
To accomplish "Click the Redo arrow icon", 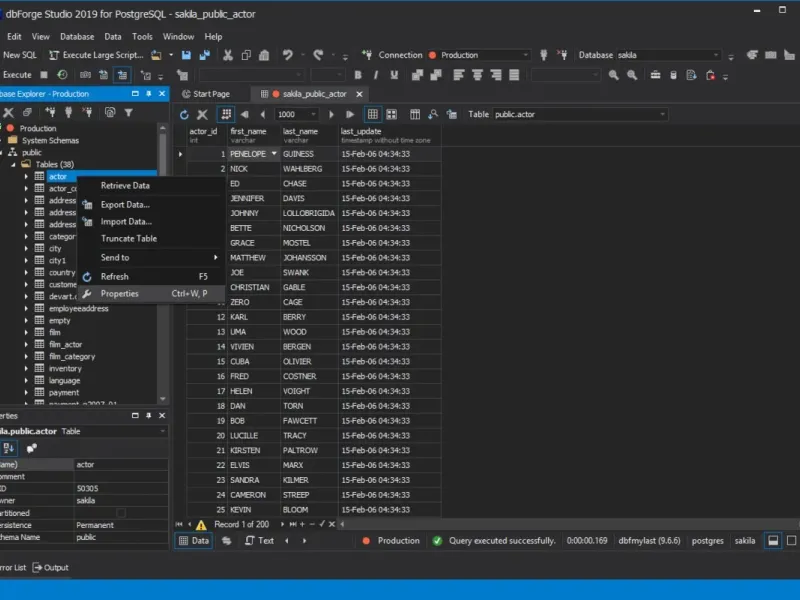I will coord(318,55).
